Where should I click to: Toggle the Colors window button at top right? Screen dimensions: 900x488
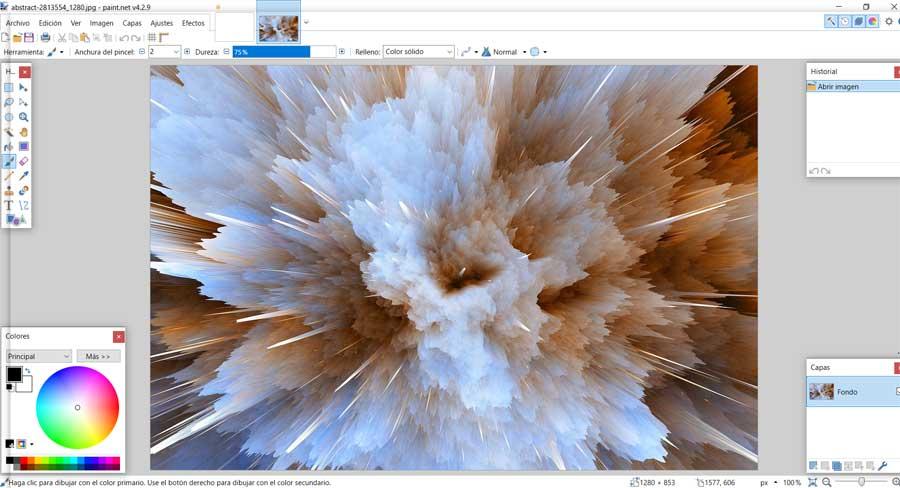872,22
